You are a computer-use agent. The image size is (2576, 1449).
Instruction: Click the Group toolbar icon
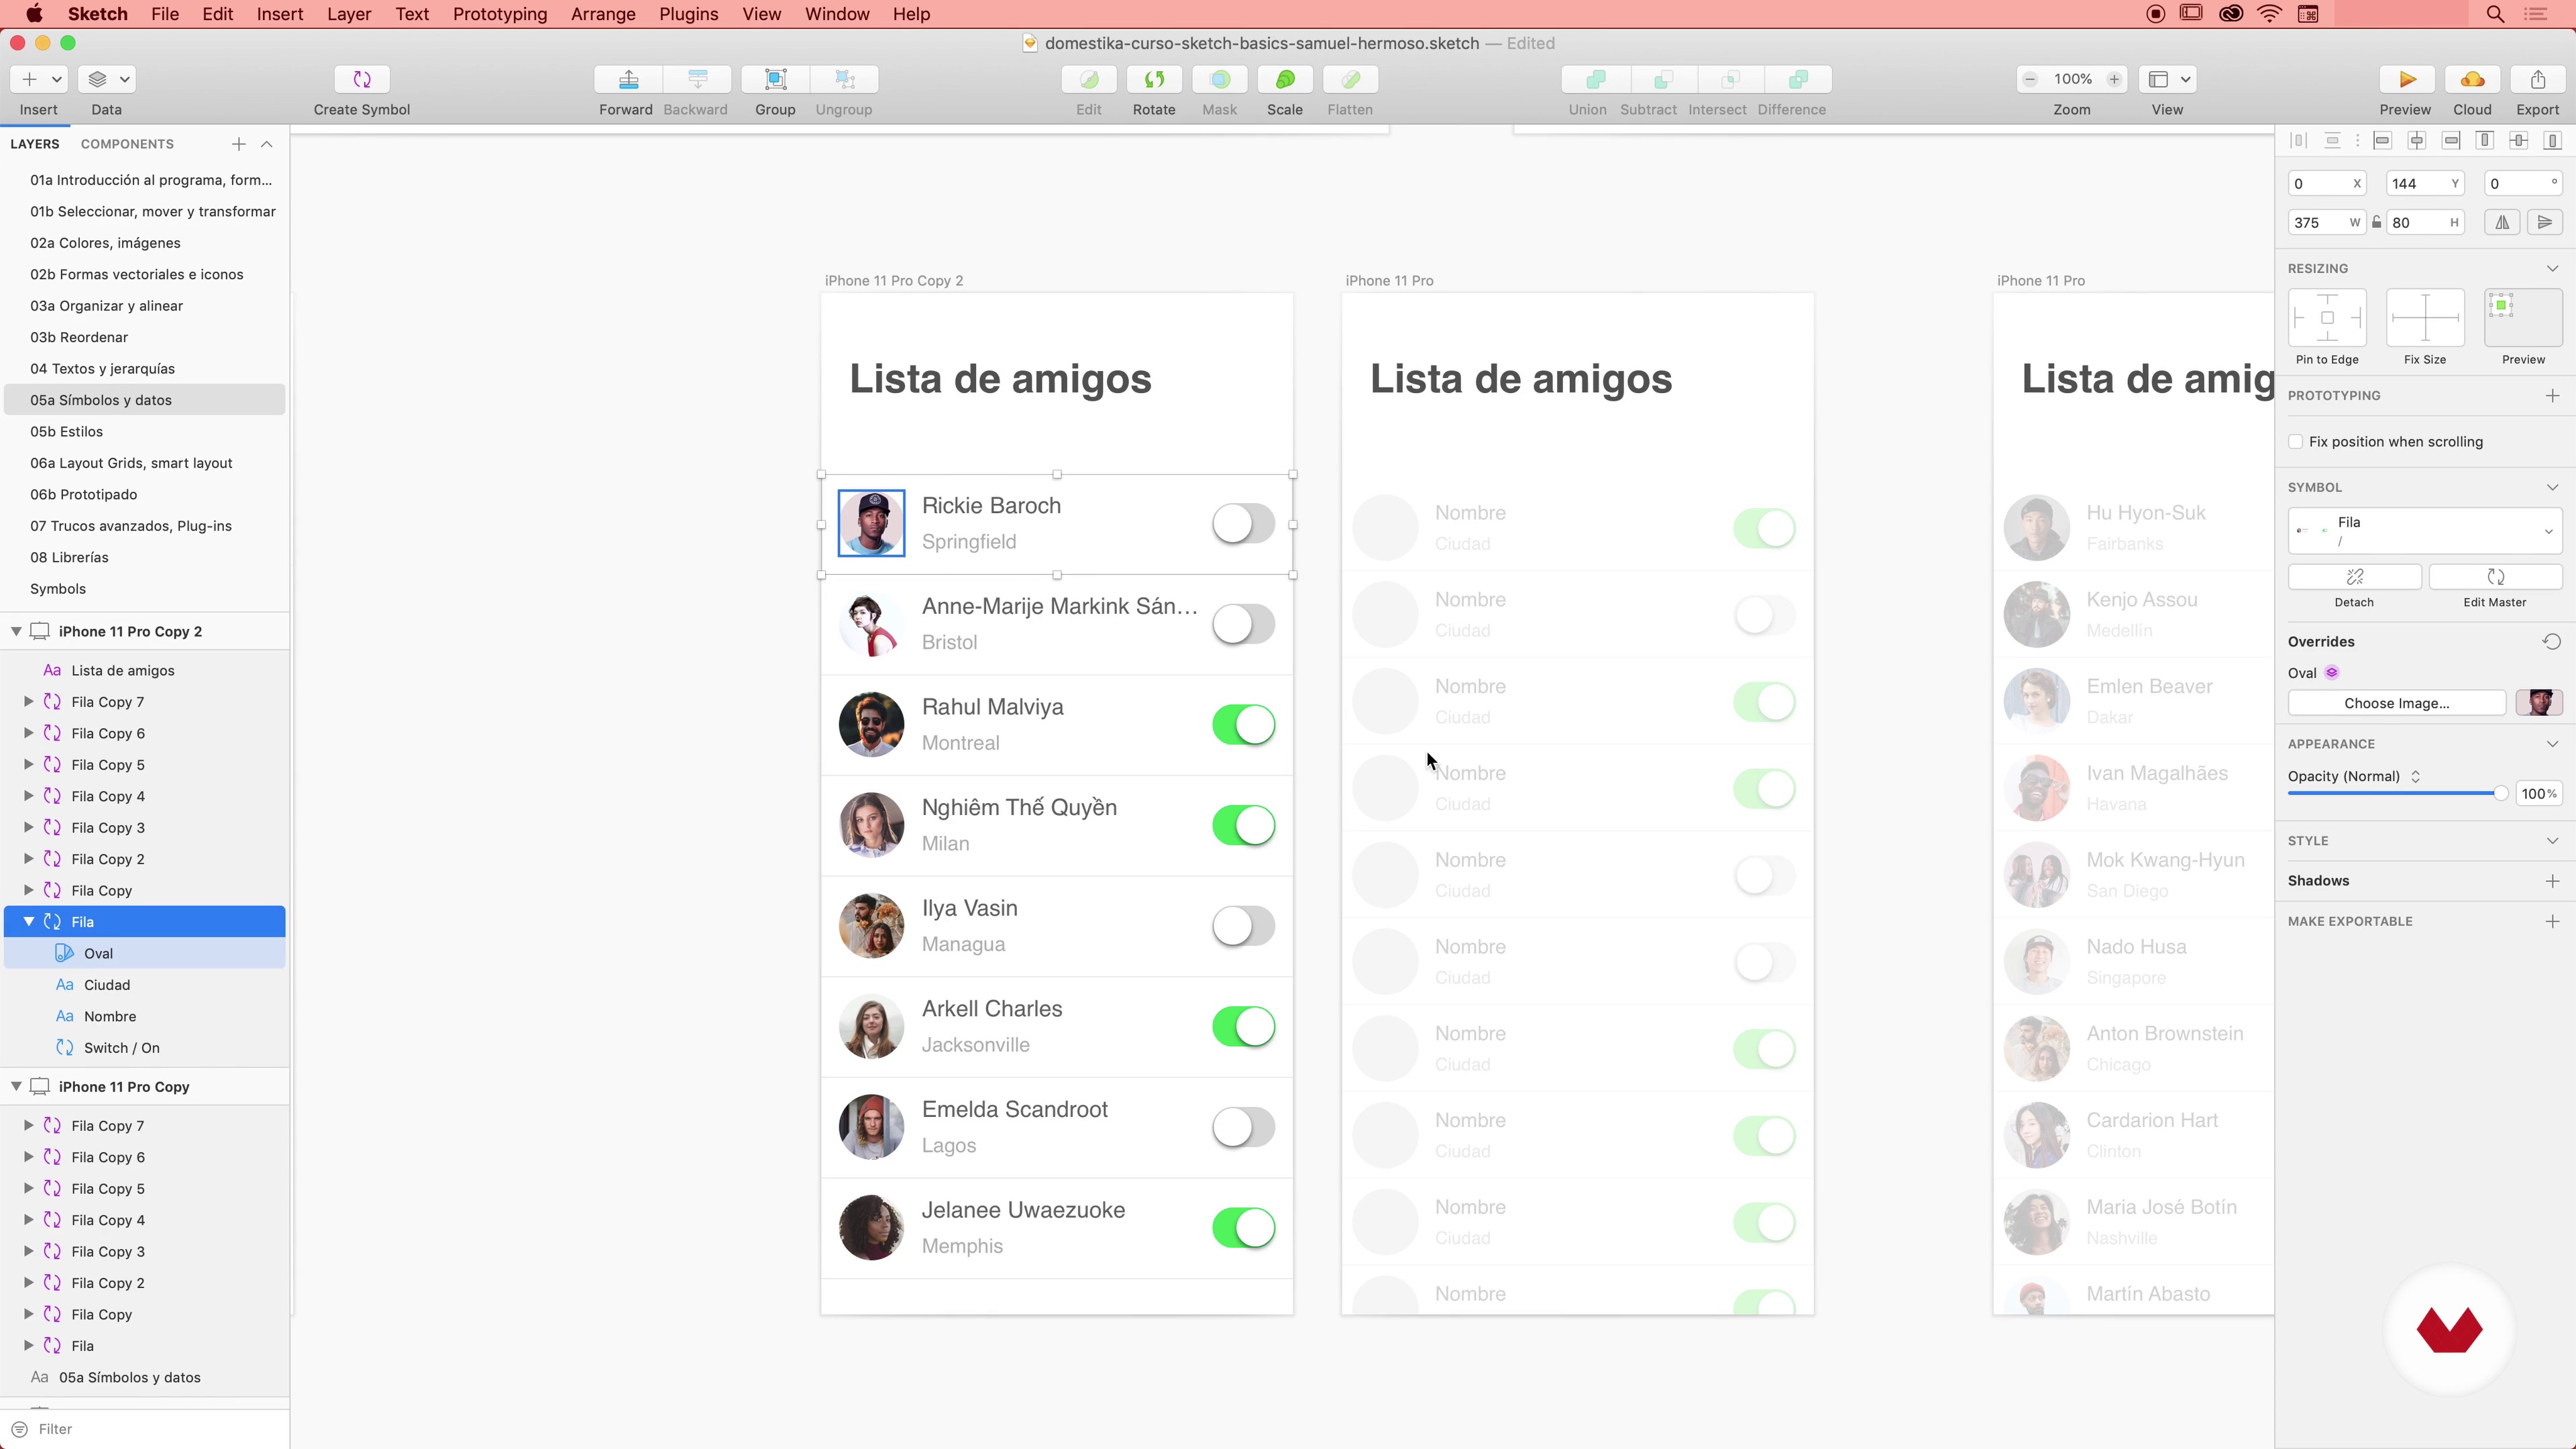coord(775,79)
